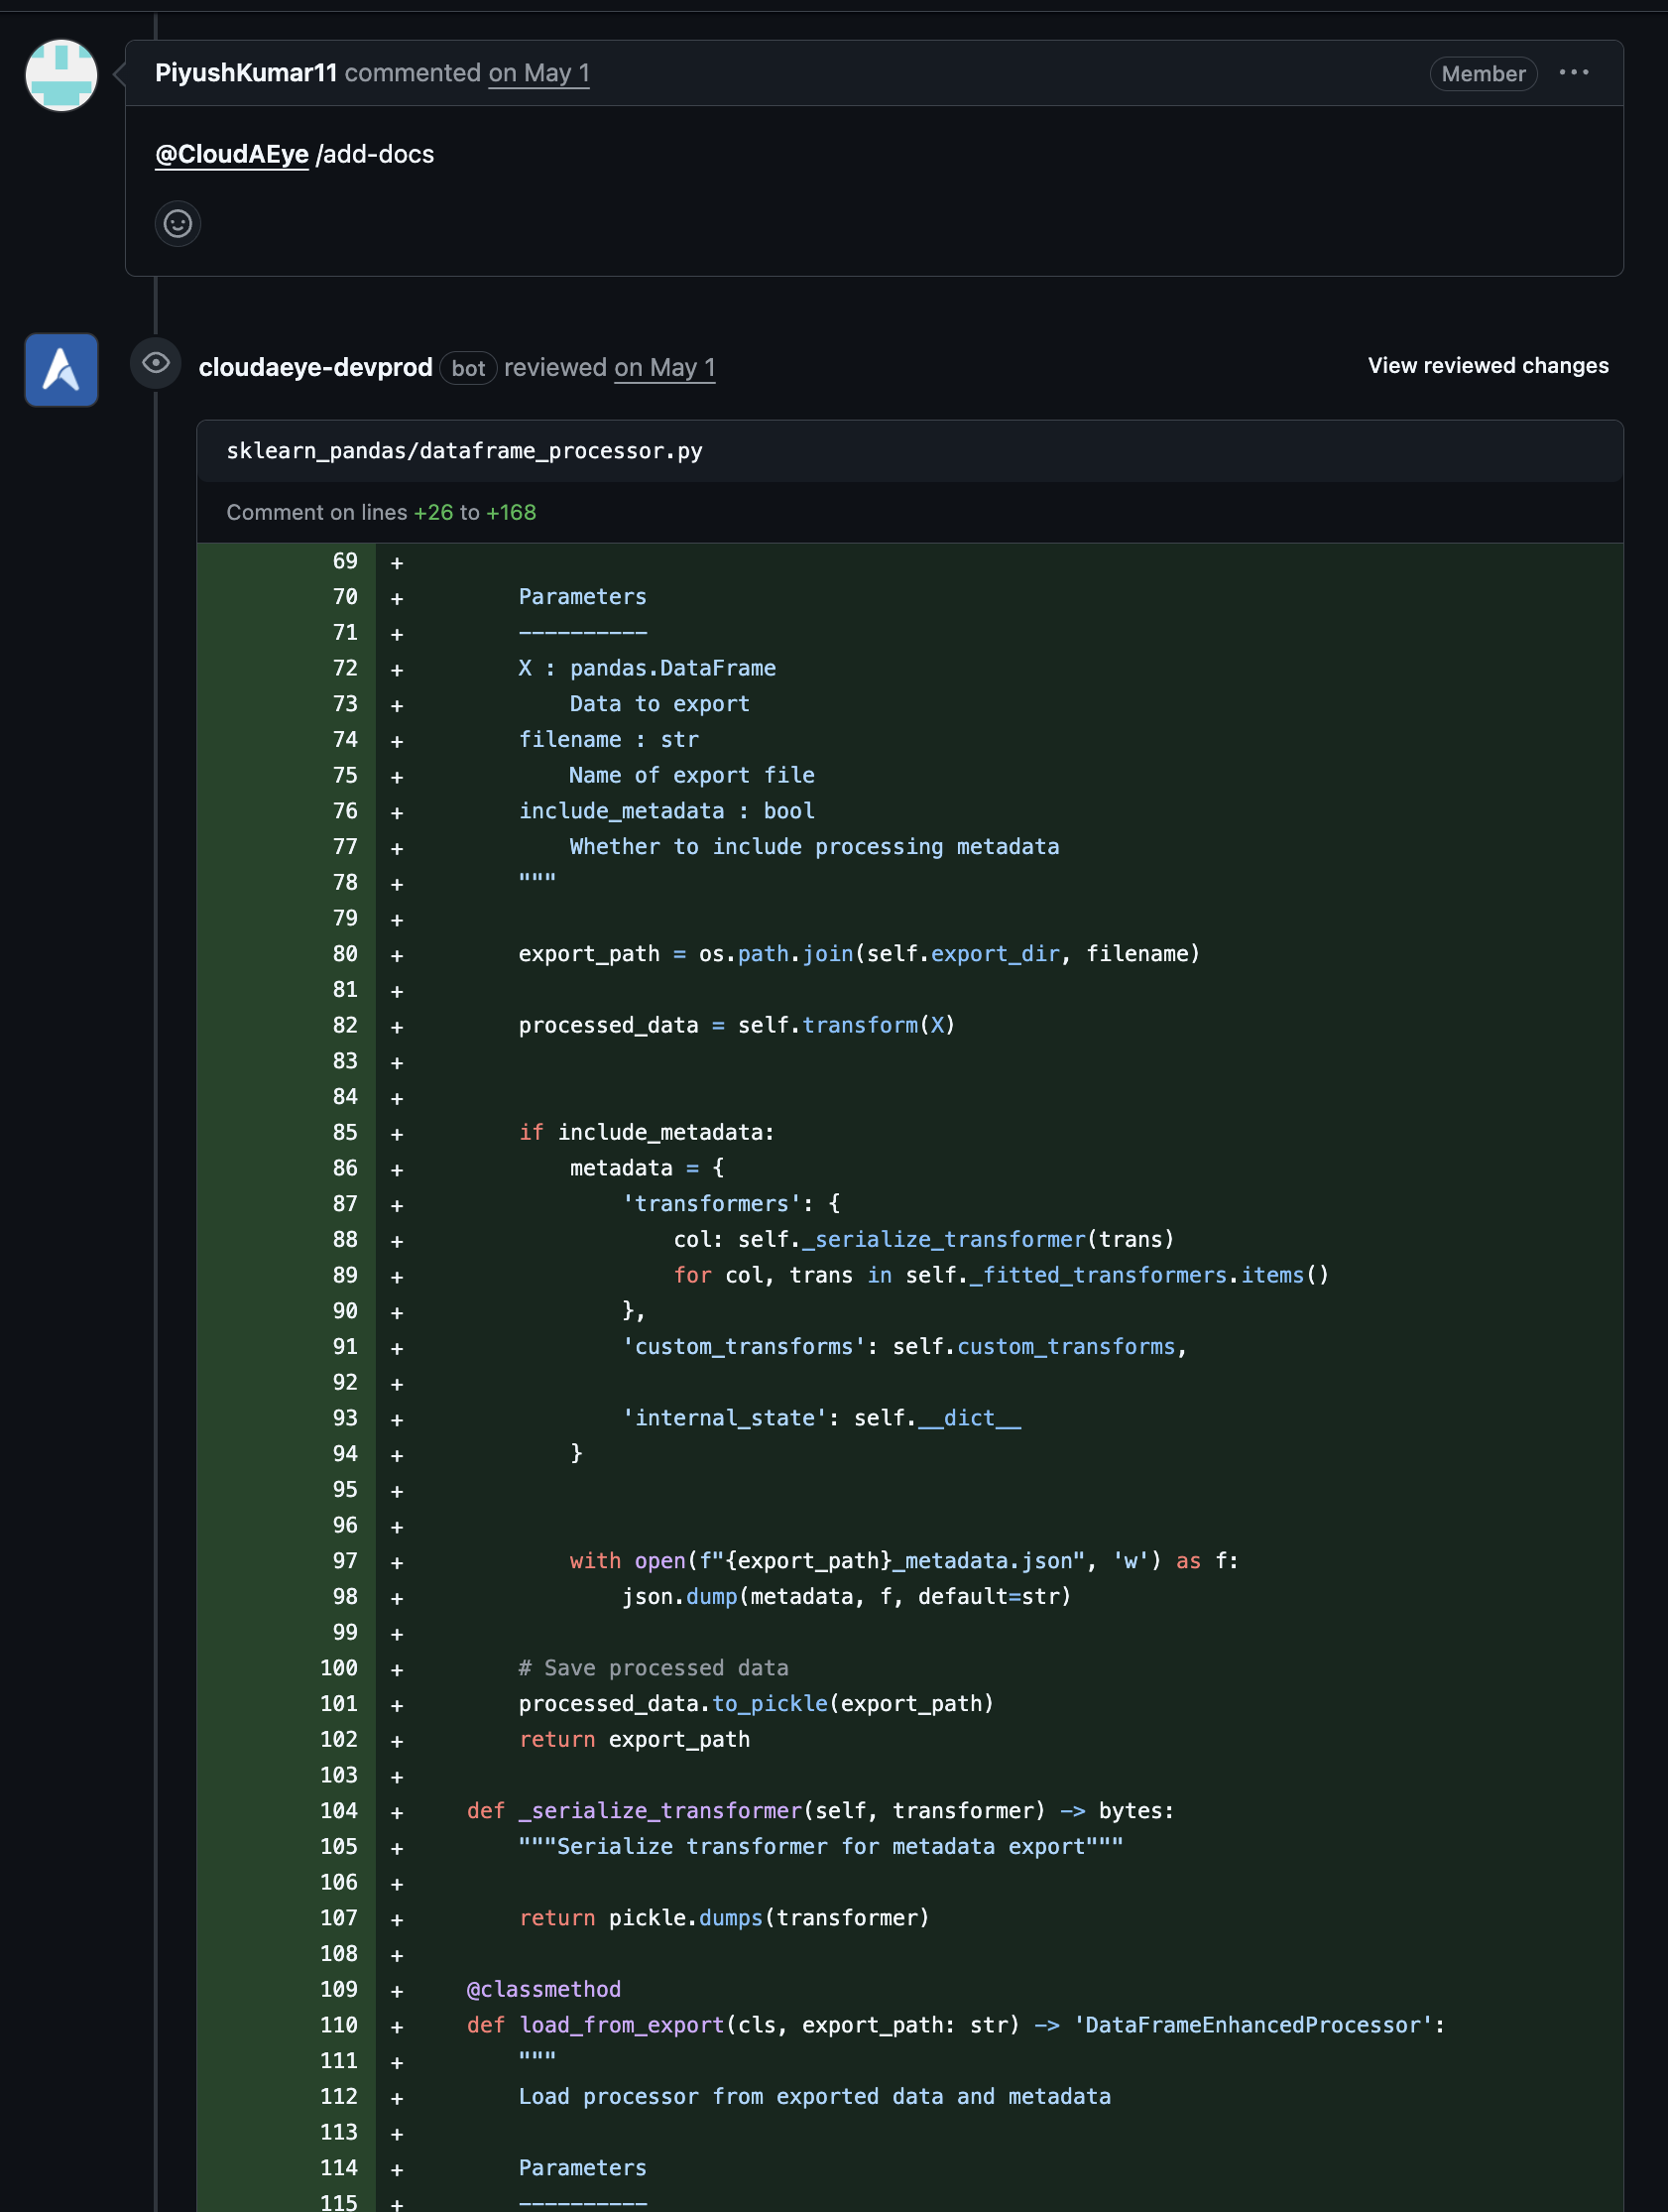The height and width of the screenshot is (2212, 1668).
Task: Click the 'return pickle.dumps(transformer)' line
Action: point(724,1918)
